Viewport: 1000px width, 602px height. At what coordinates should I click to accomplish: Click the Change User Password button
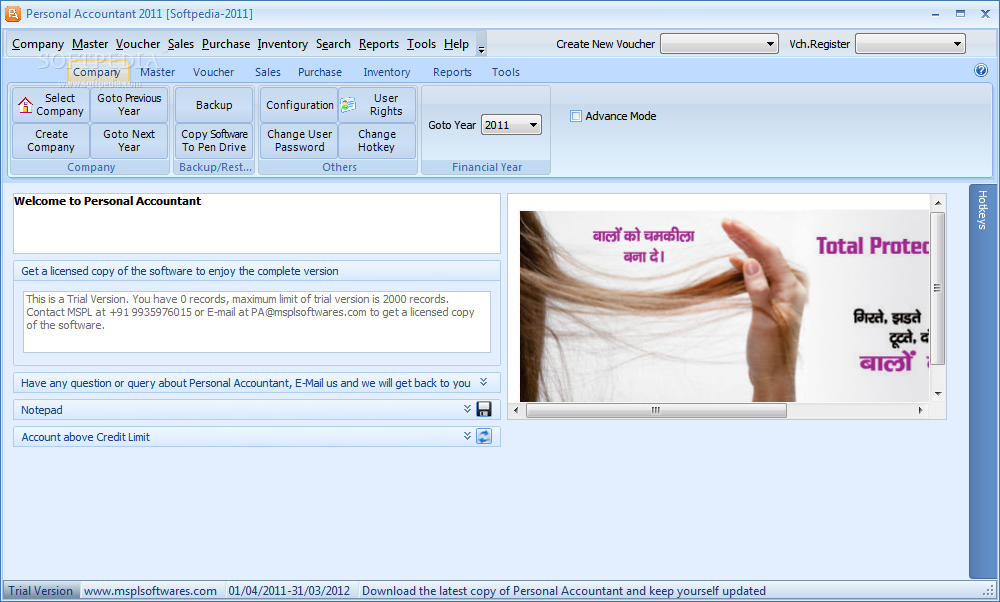click(x=299, y=140)
